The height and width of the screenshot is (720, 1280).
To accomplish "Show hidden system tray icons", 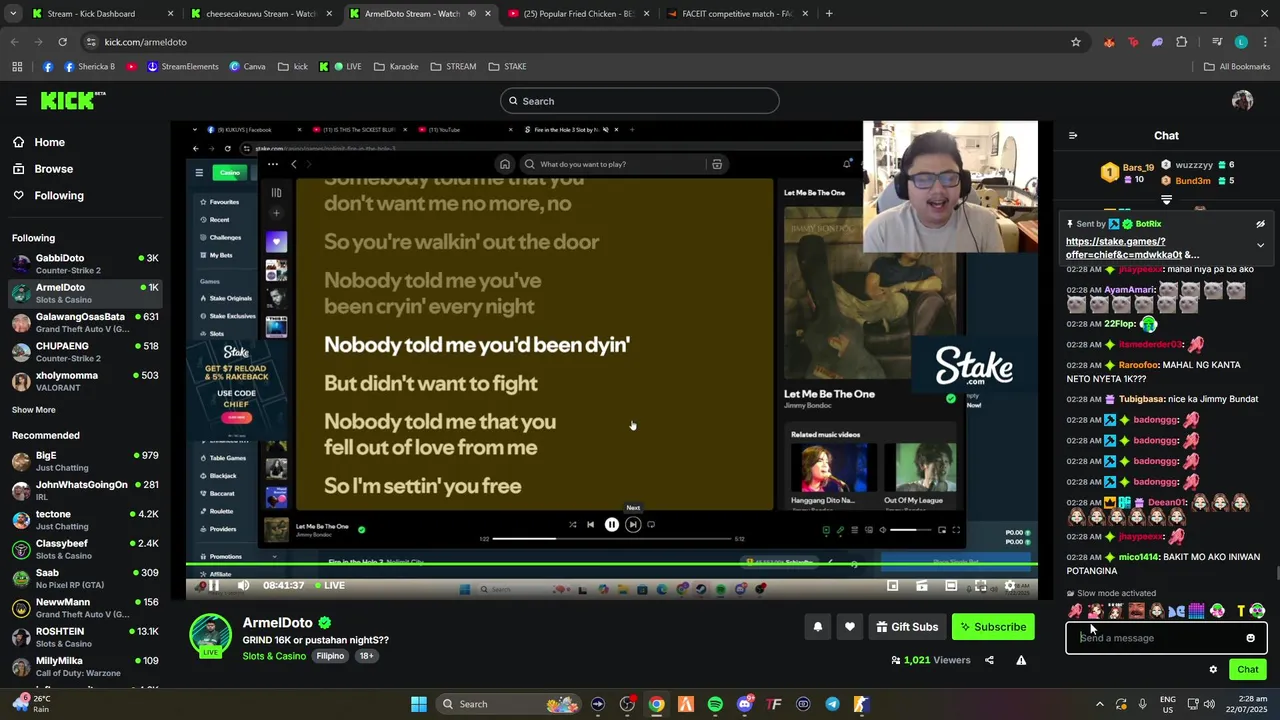I will (1100, 704).
